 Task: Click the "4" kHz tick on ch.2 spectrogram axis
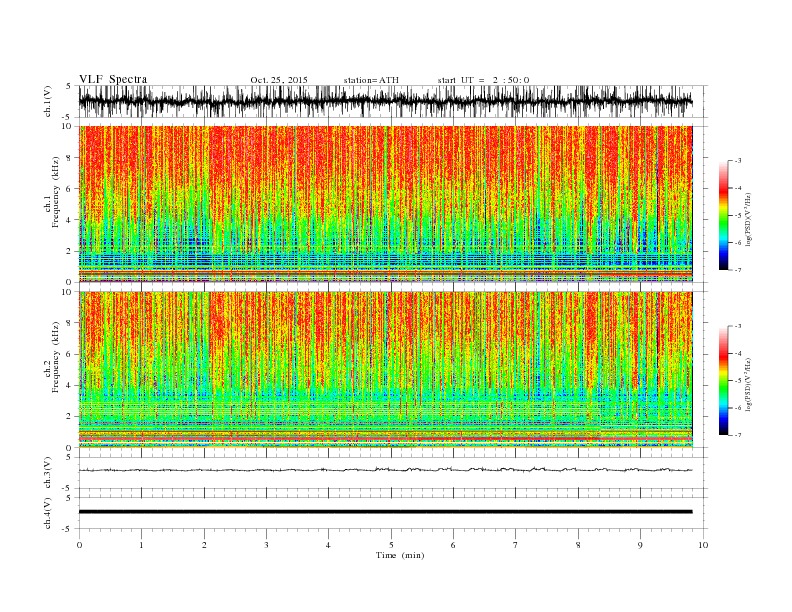70,386
